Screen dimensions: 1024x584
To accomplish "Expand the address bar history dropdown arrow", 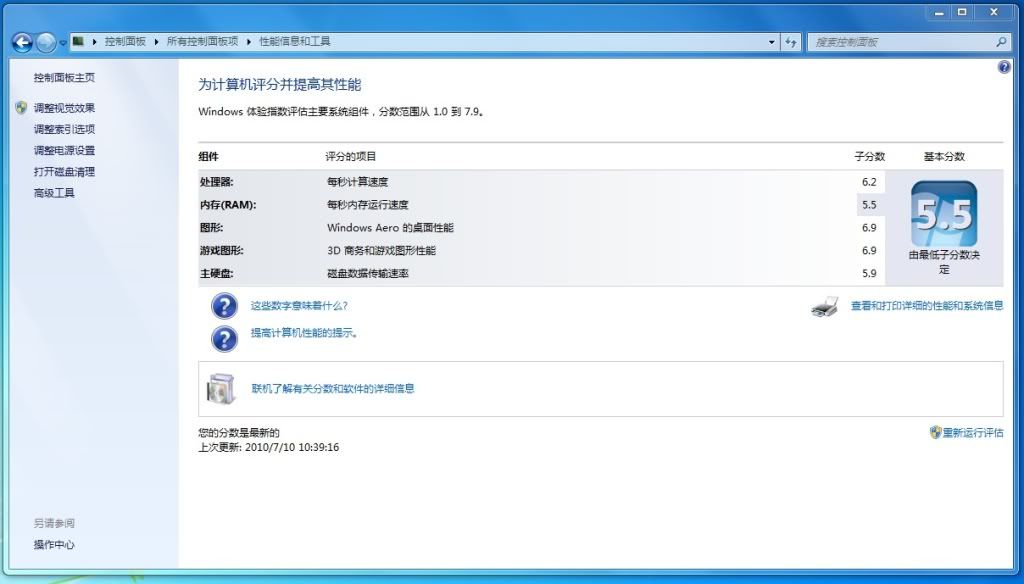I will pos(771,42).
